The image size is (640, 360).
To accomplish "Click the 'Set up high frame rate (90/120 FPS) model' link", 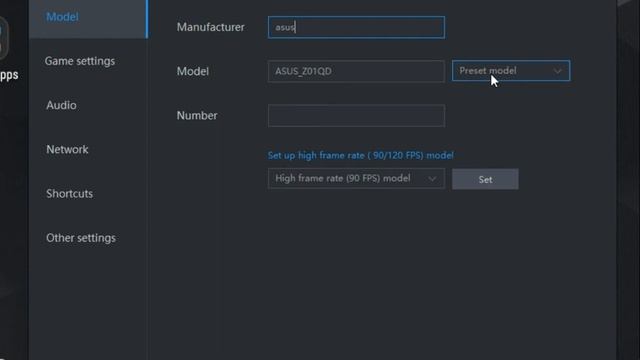I will pyautogui.click(x=361, y=156).
